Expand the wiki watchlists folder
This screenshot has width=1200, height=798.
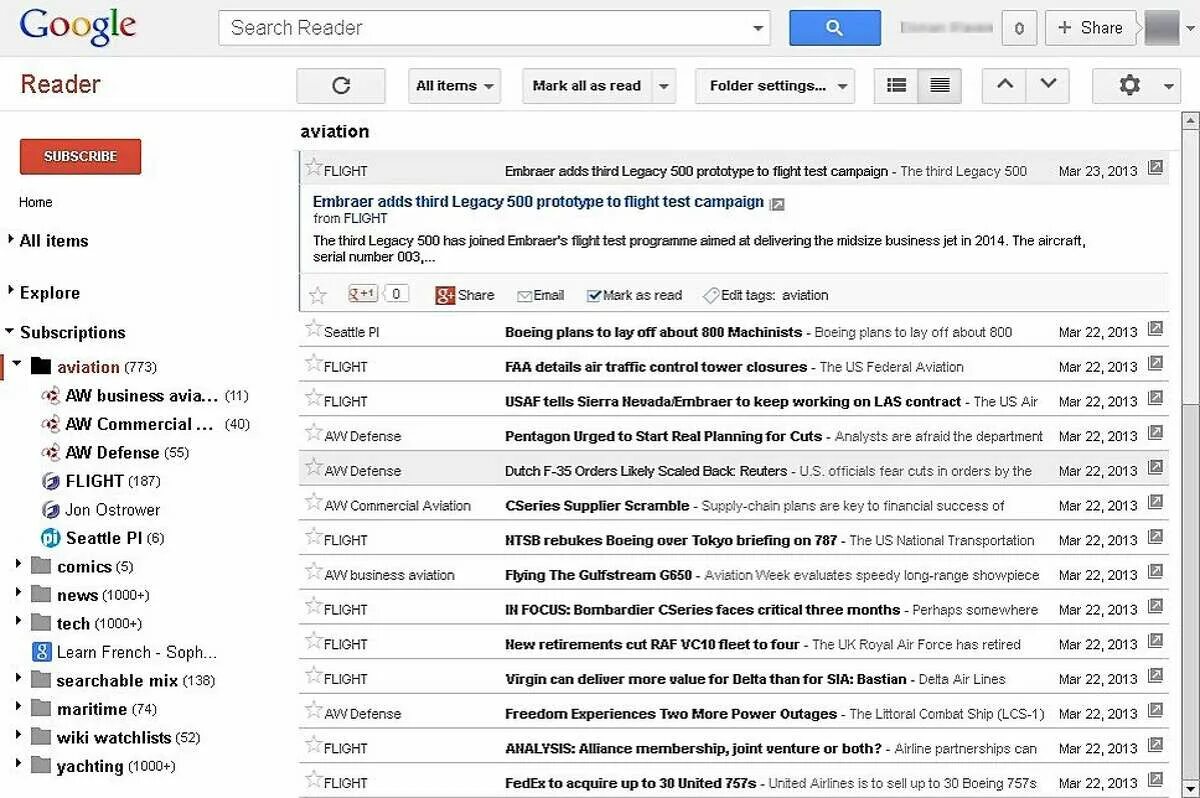tap(18, 736)
